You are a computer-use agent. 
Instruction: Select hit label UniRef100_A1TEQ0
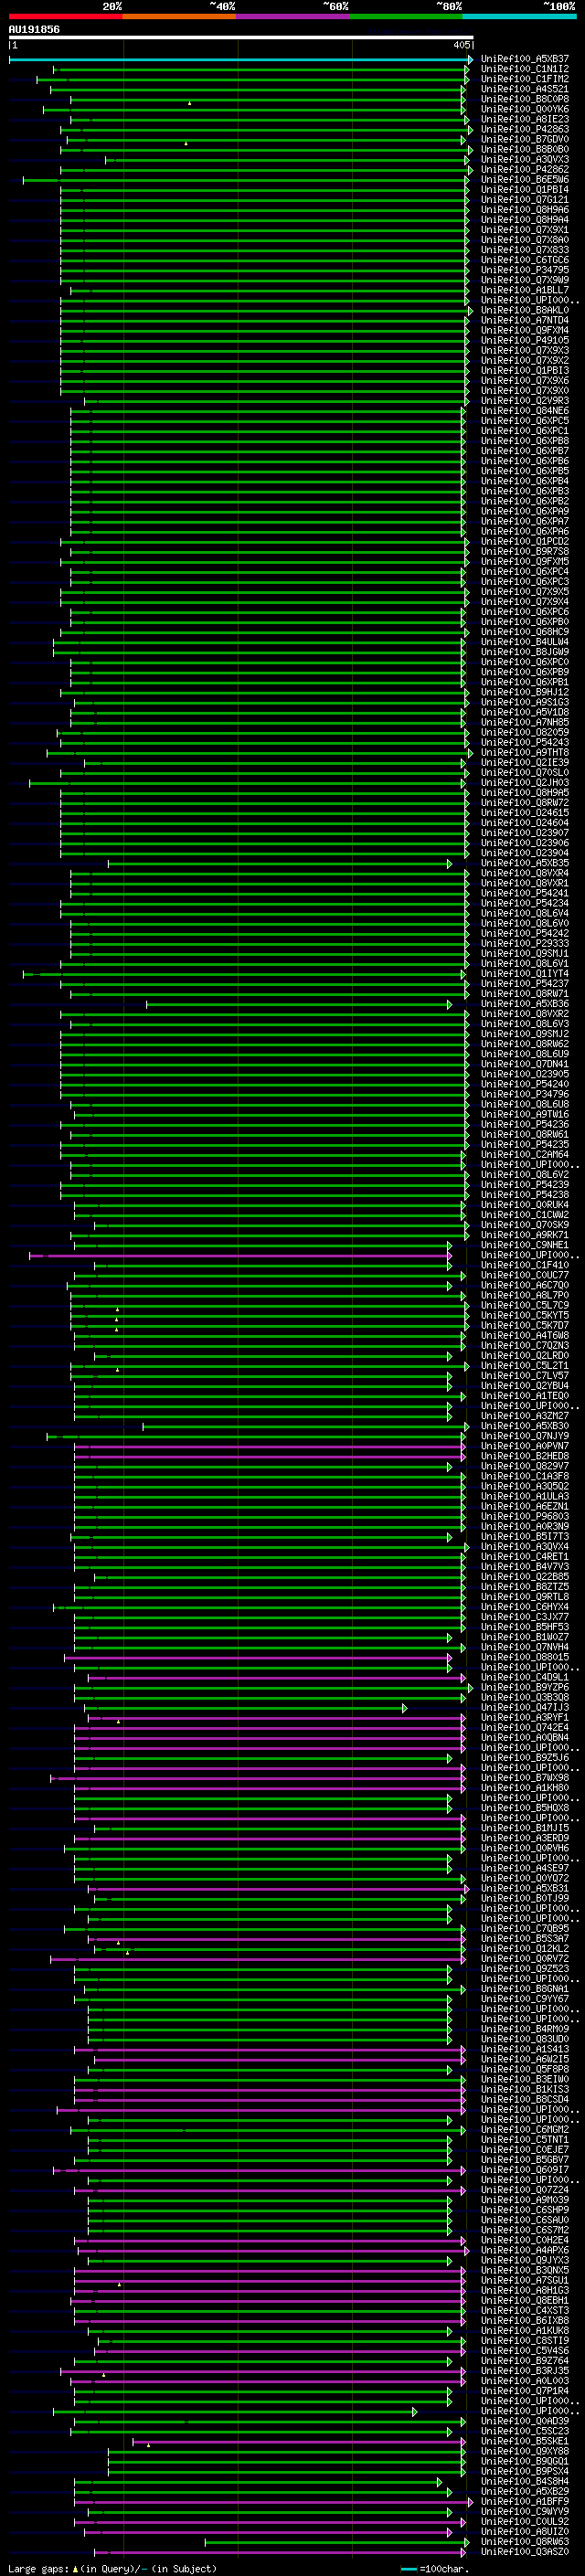click(525, 1396)
